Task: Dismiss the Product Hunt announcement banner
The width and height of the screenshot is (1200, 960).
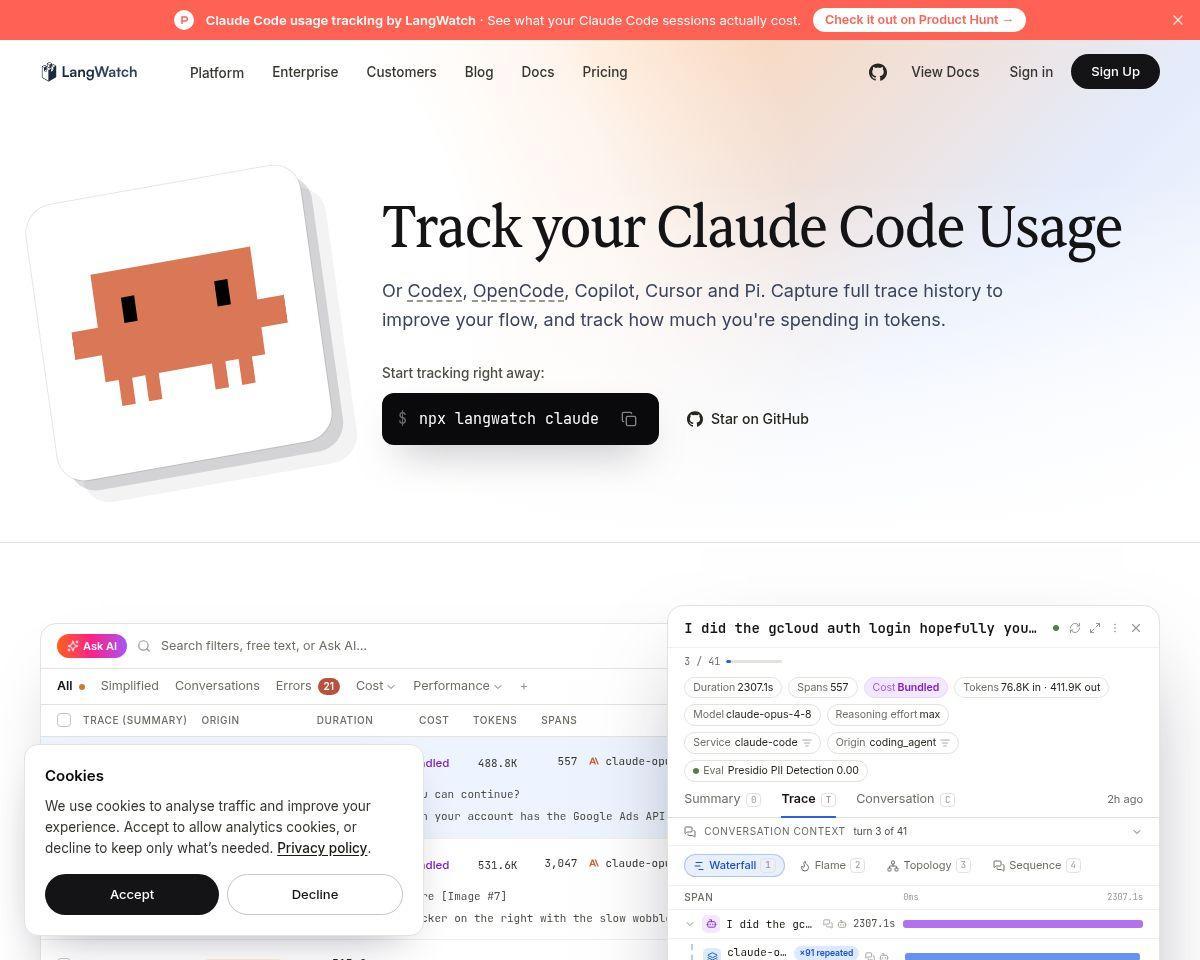Action: click(1177, 20)
